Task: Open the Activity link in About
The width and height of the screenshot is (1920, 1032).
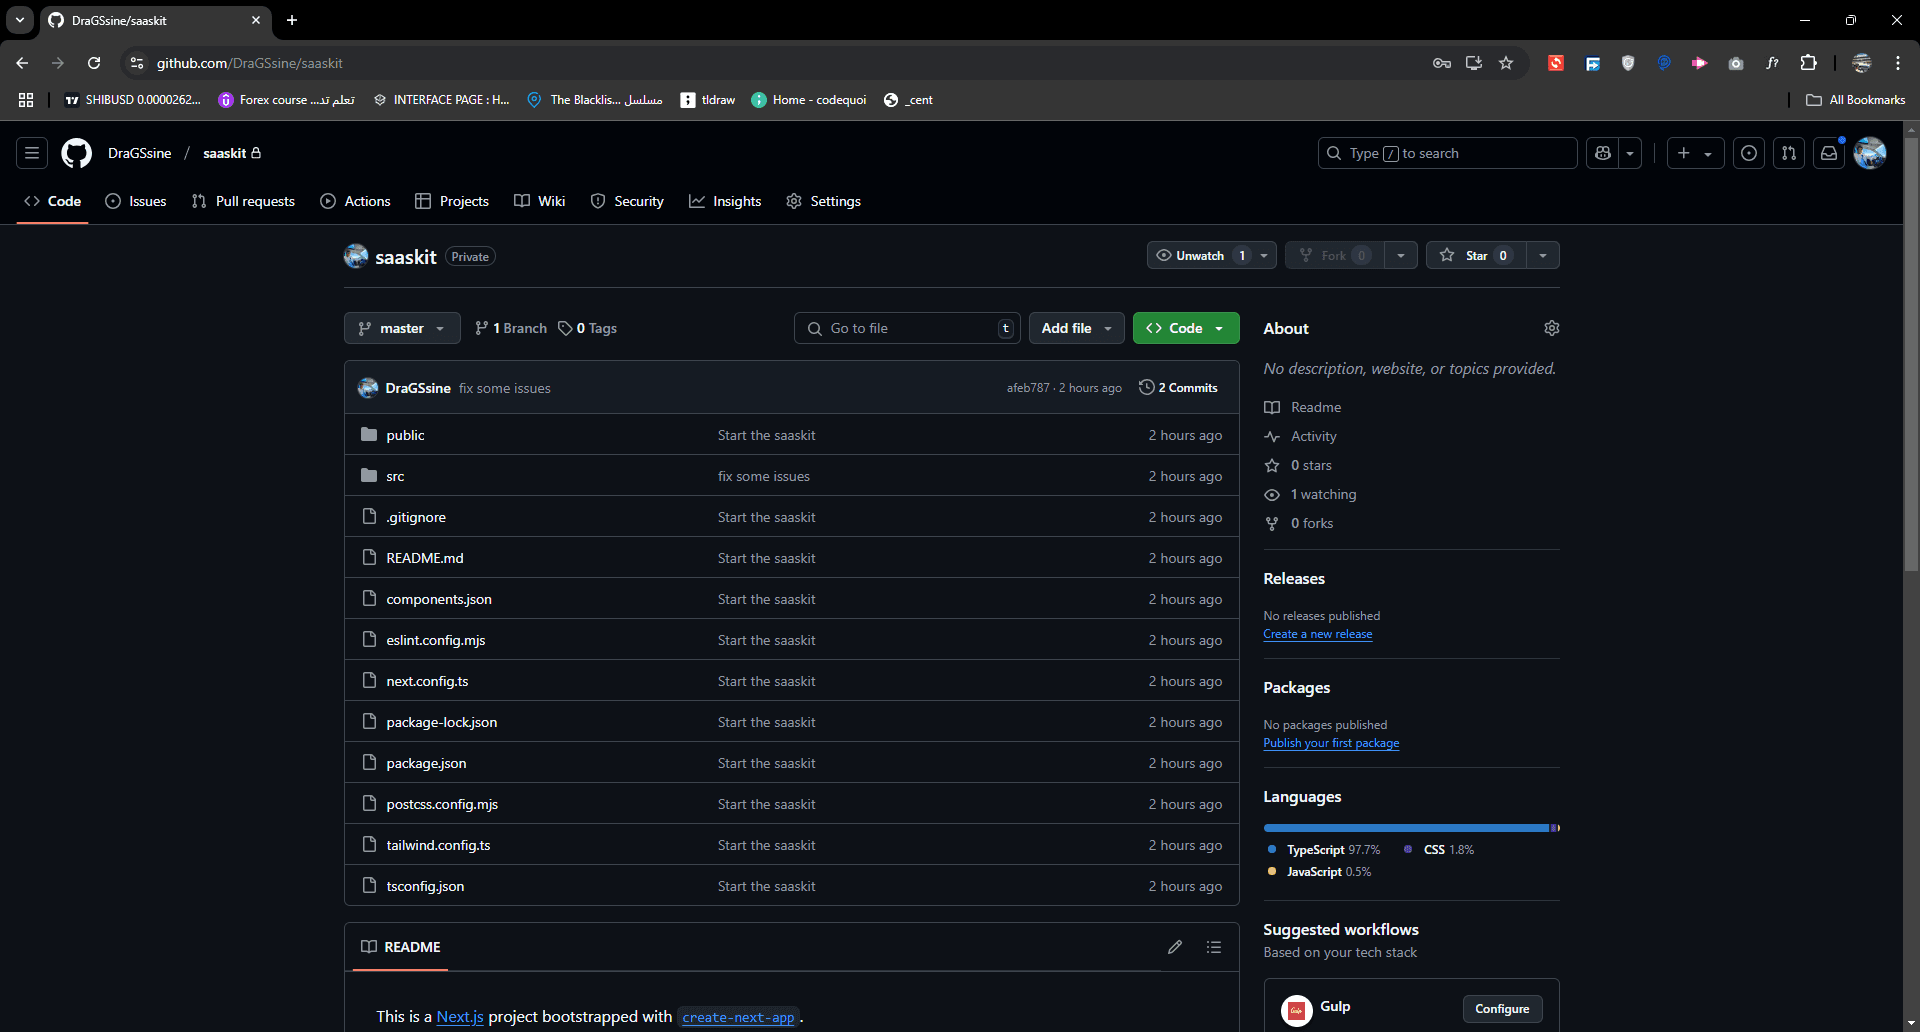Action: (1300, 436)
